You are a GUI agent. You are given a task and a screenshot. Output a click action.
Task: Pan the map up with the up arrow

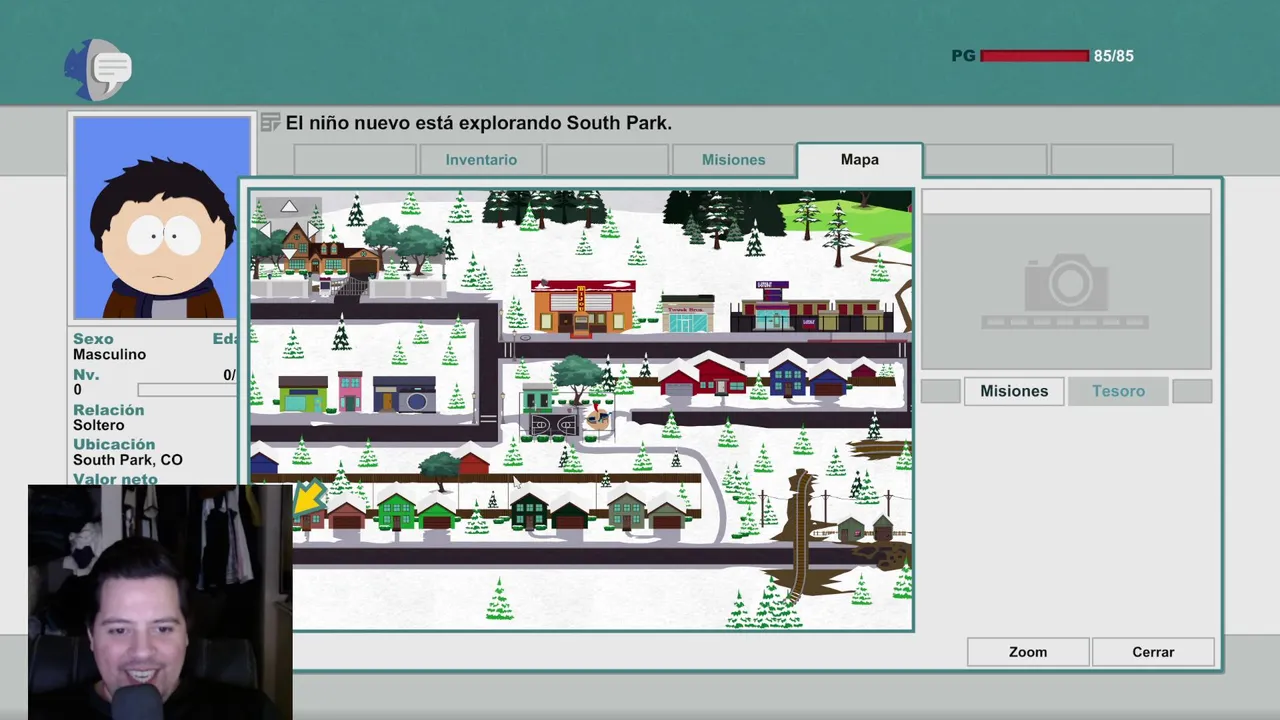click(289, 206)
